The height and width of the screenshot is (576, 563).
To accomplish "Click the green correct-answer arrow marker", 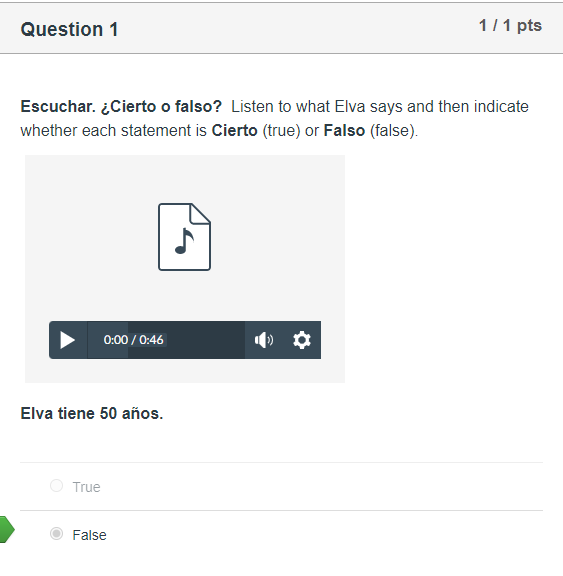I will tap(7, 529).
